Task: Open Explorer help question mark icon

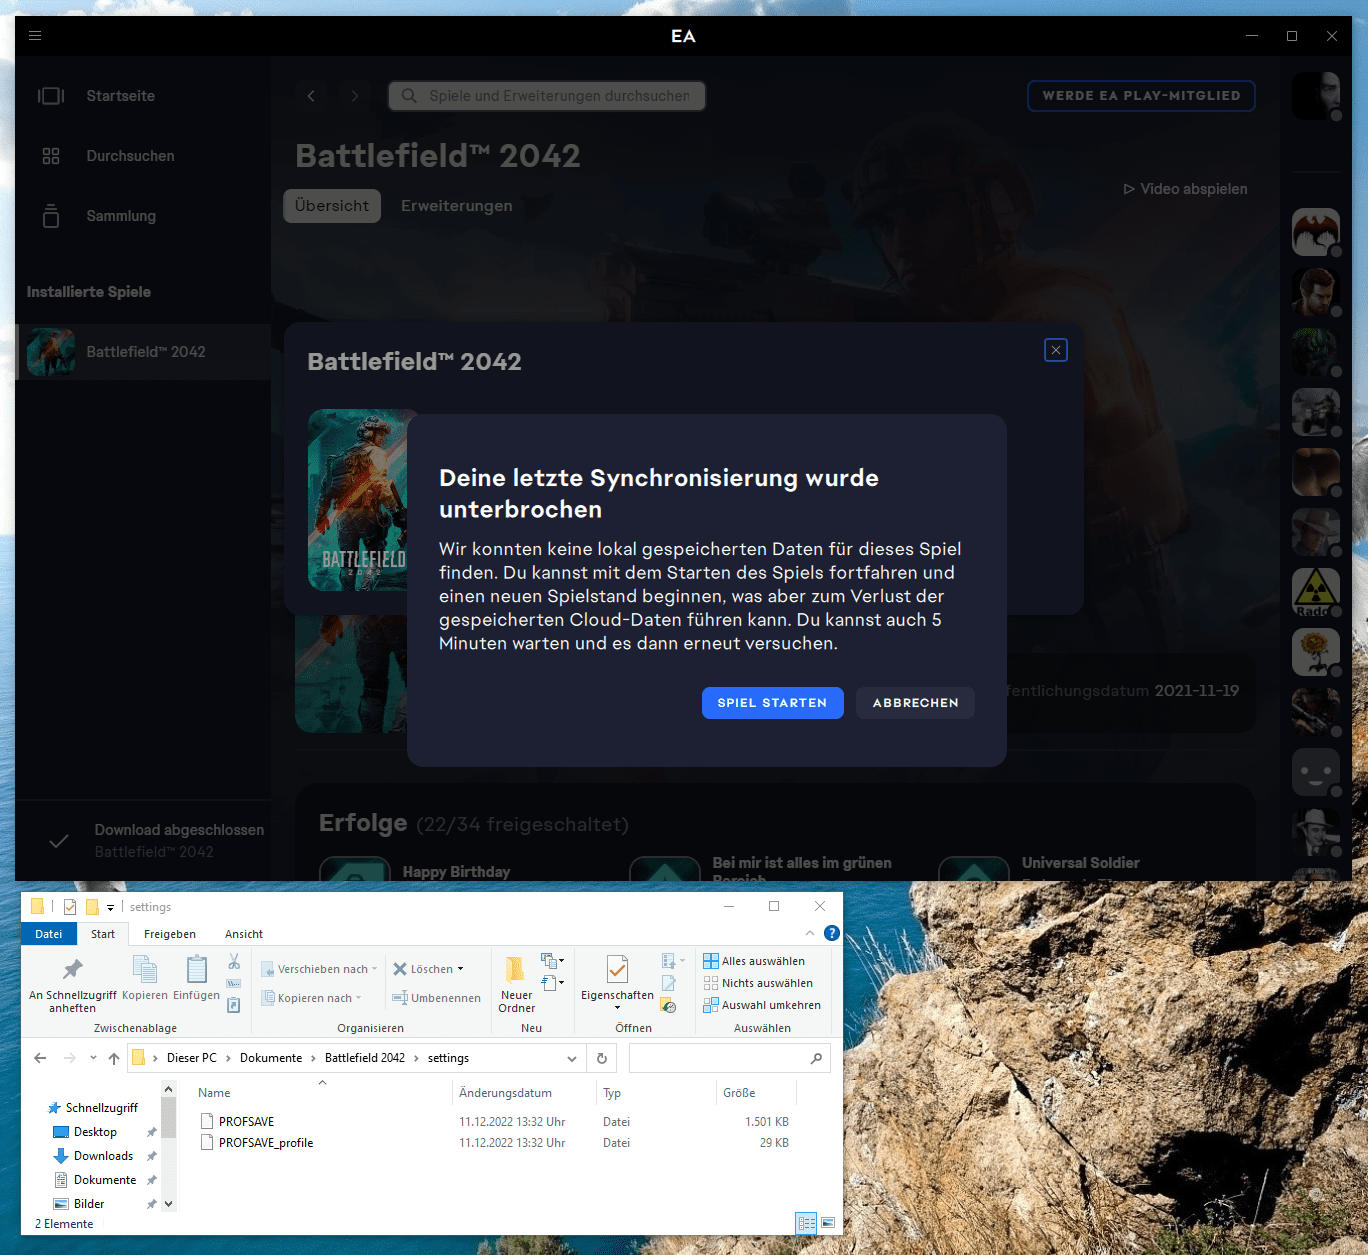Action: point(831,933)
